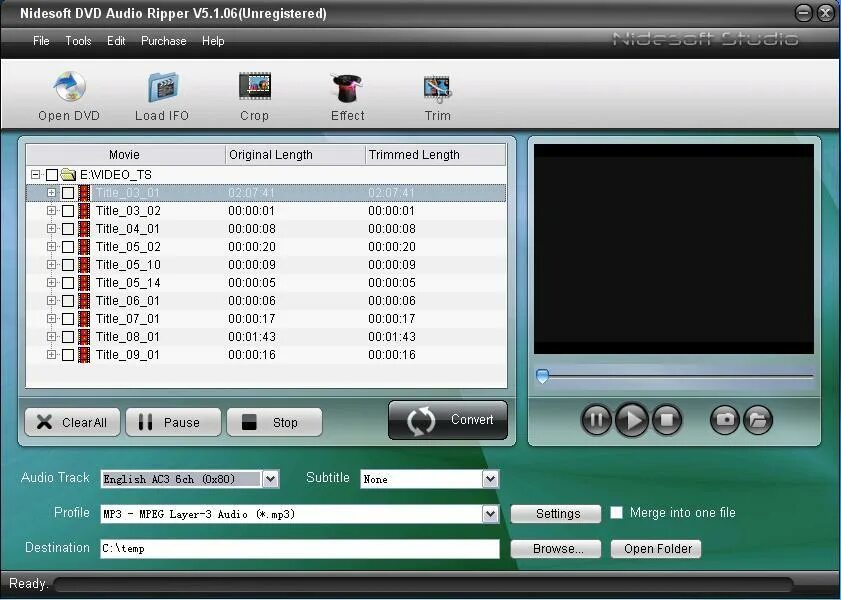Click the film icon of Title_09_01
Screen dimensions: 841x600
[84, 355]
